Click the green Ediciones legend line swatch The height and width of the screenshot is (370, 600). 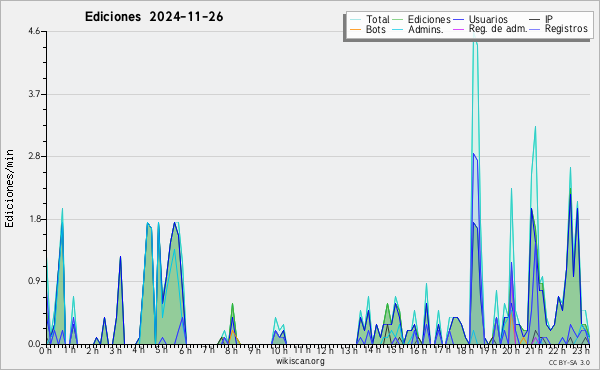pos(398,20)
